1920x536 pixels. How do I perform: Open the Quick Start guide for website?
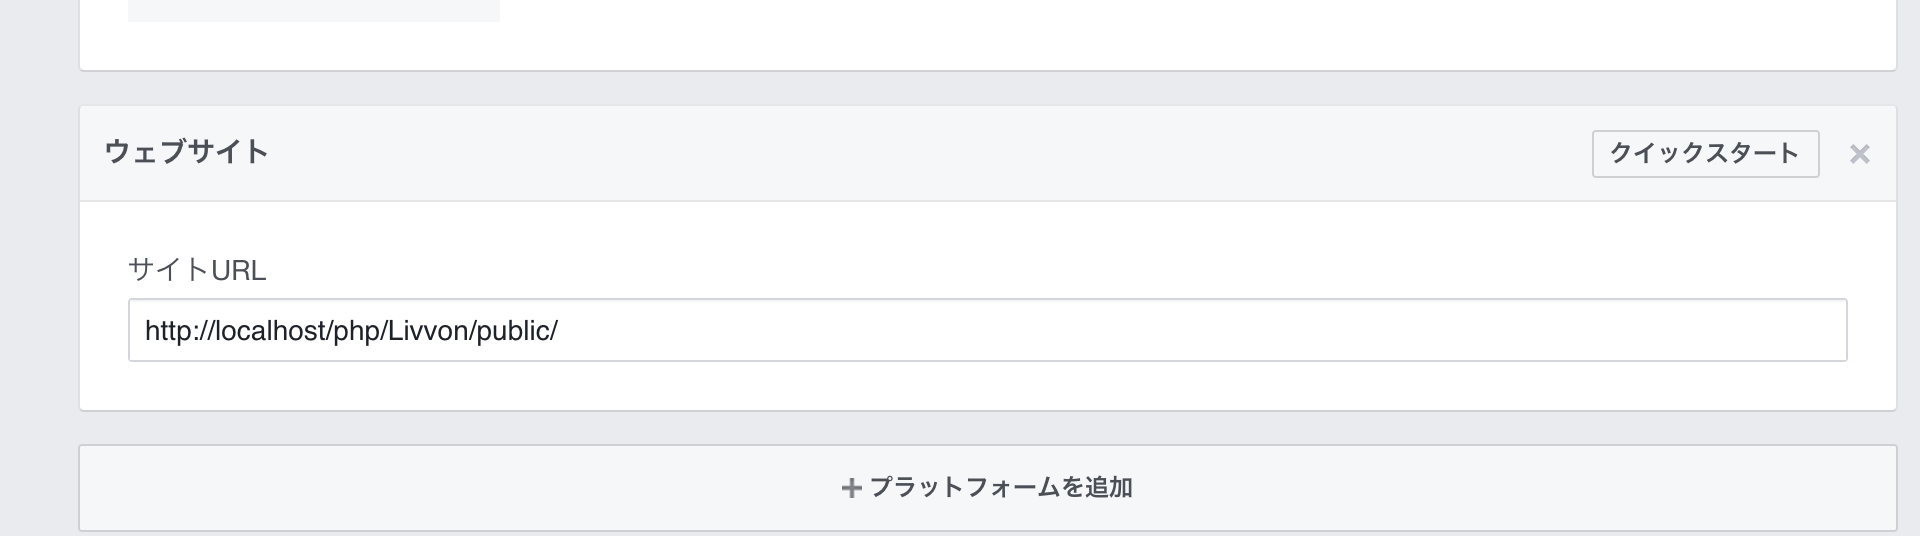pos(1704,154)
